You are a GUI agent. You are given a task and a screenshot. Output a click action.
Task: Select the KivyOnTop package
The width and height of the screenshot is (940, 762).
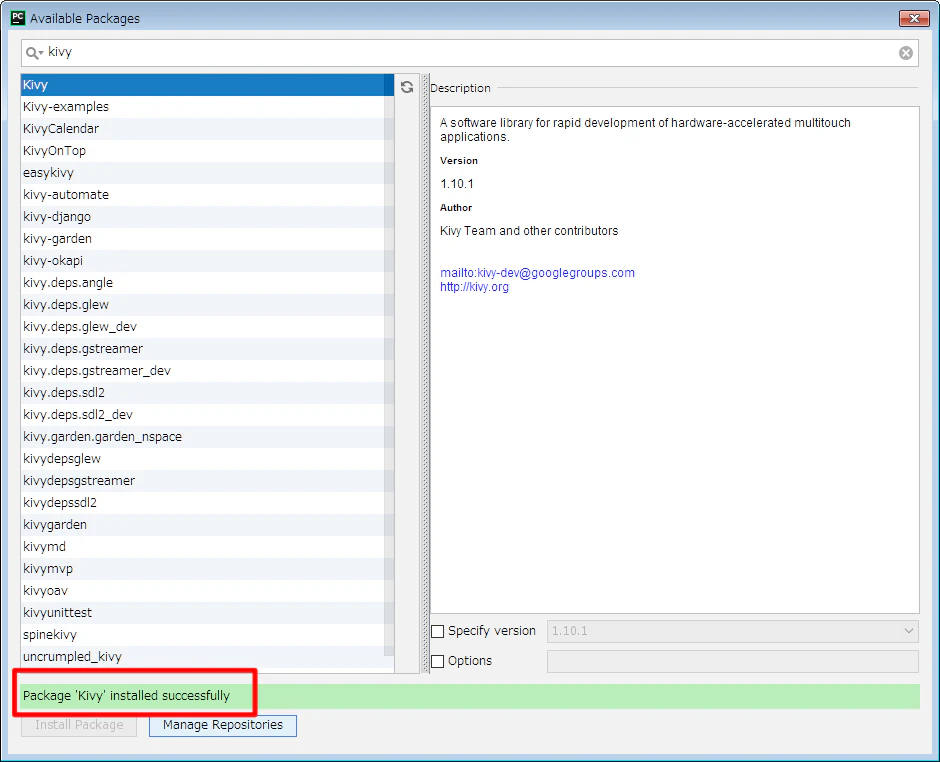[x=207, y=151]
